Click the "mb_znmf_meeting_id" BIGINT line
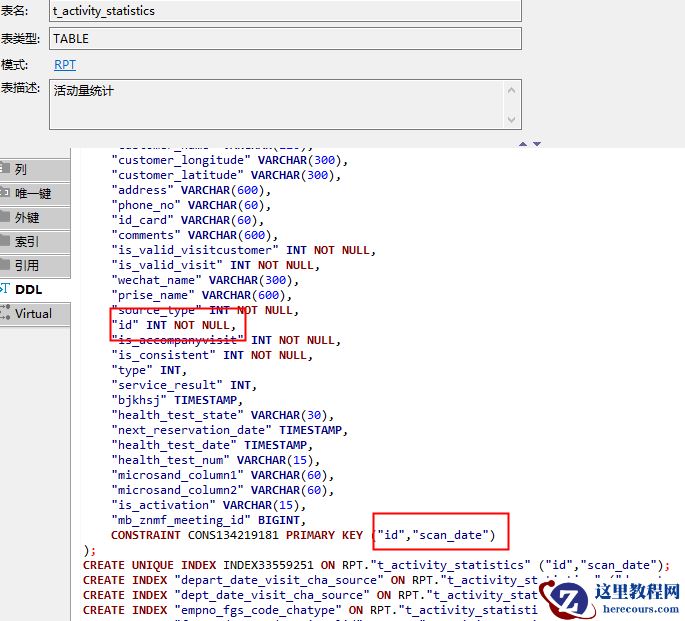The height and width of the screenshot is (621, 685). (209, 520)
